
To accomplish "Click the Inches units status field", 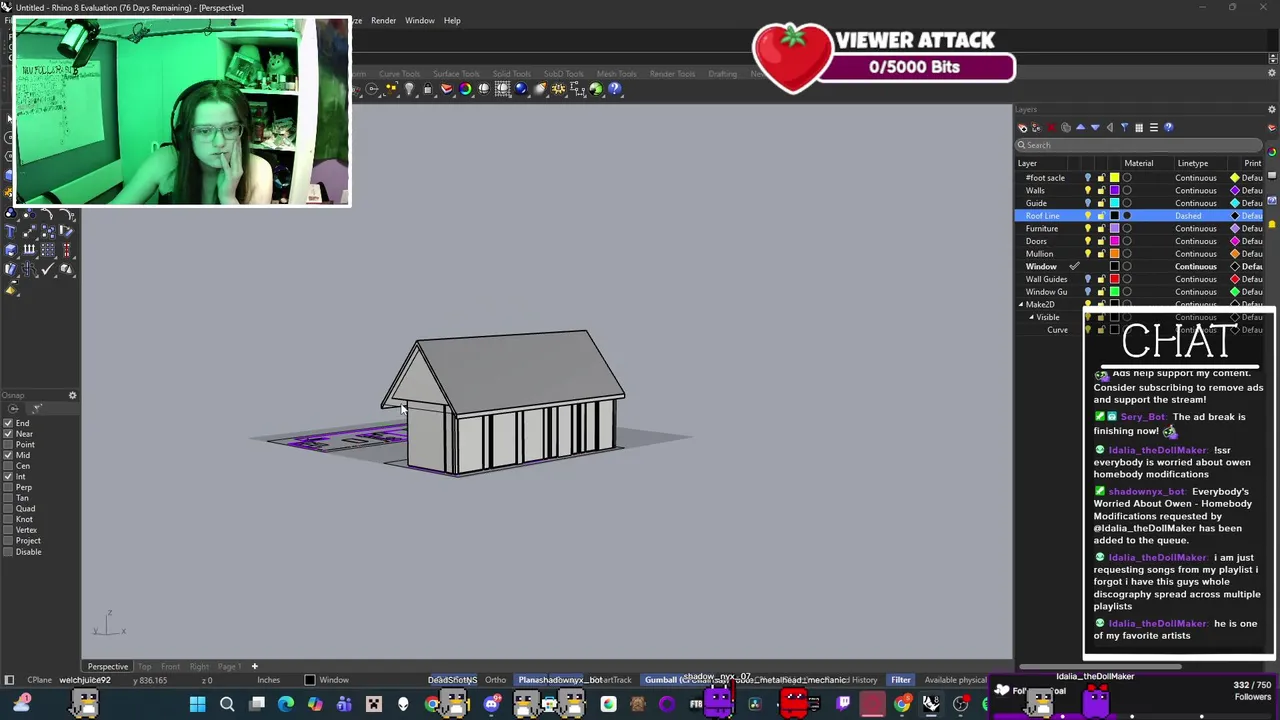I will point(268,680).
